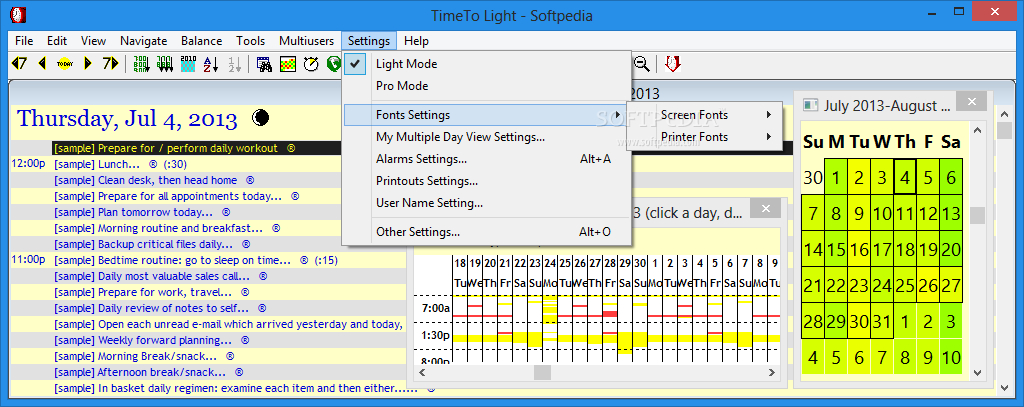Go back seven days with the left 7 arrow
The width and height of the screenshot is (1024, 407).
point(19,63)
